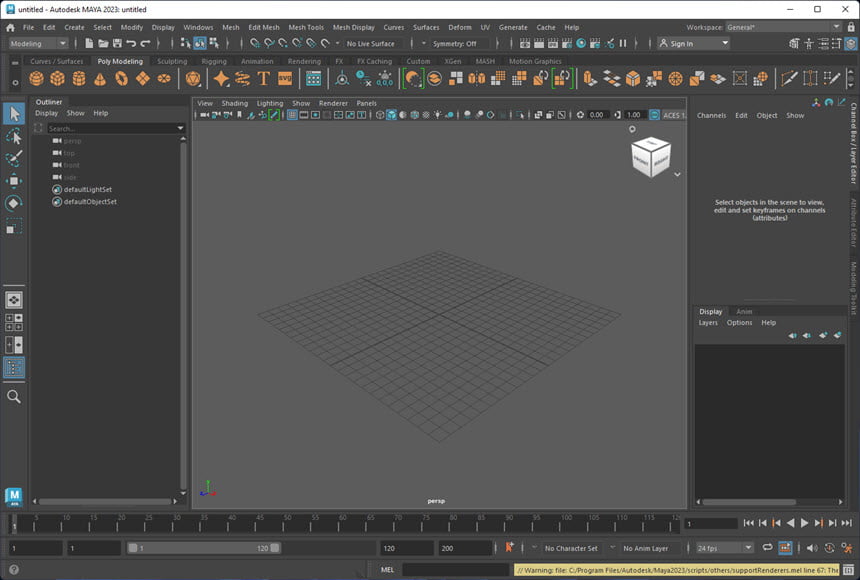Click the animation end time field 200
Screen dimensions: 860x580
pyautogui.click(x=464, y=548)
